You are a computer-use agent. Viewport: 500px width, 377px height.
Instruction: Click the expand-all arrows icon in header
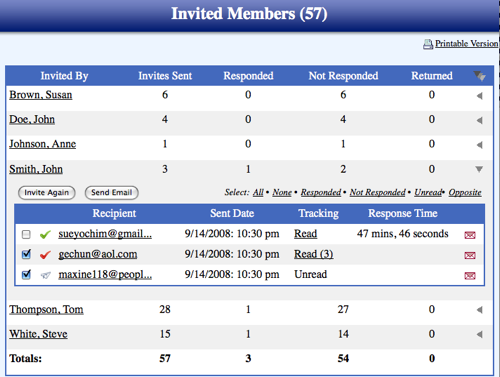[480, 76]
